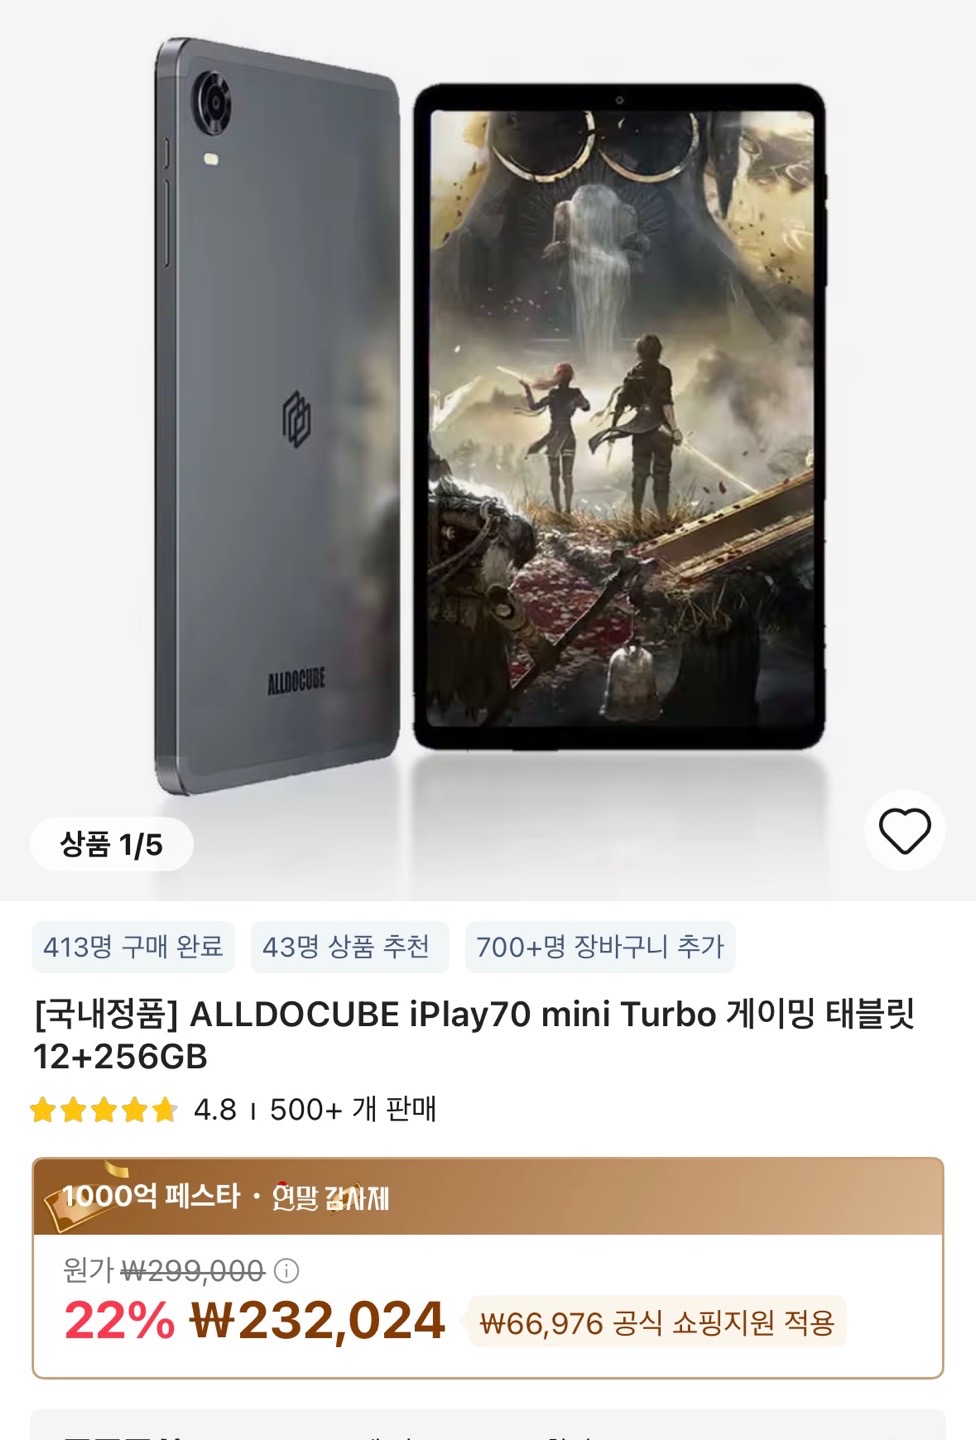This screenshot has width=976, height=1440.
Task: Open the info icon beside 원가 price
Action: coord(287,1271)
